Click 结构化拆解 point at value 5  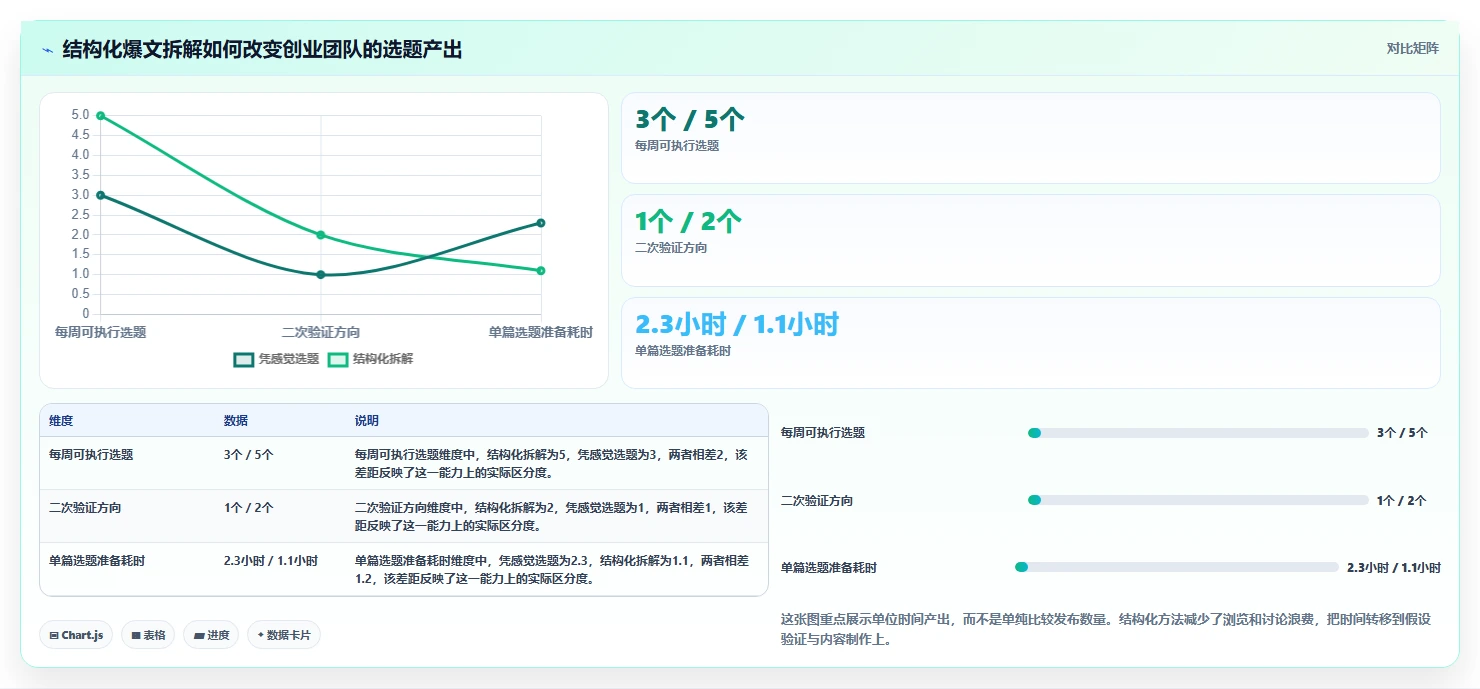coord(100,116)
